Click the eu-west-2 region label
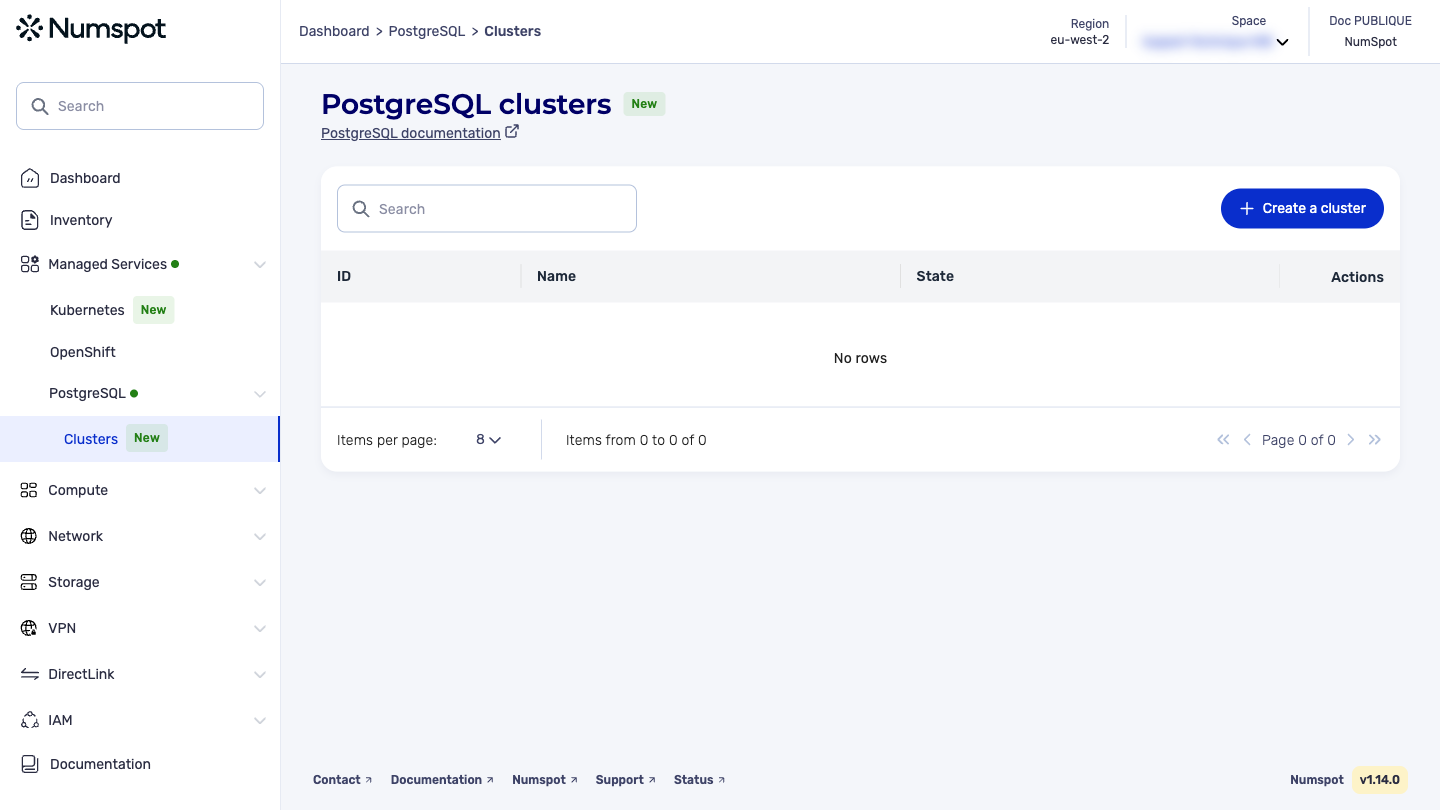Image resolution: width=1440 pixels, height=810 pixels. point(1080,40)
